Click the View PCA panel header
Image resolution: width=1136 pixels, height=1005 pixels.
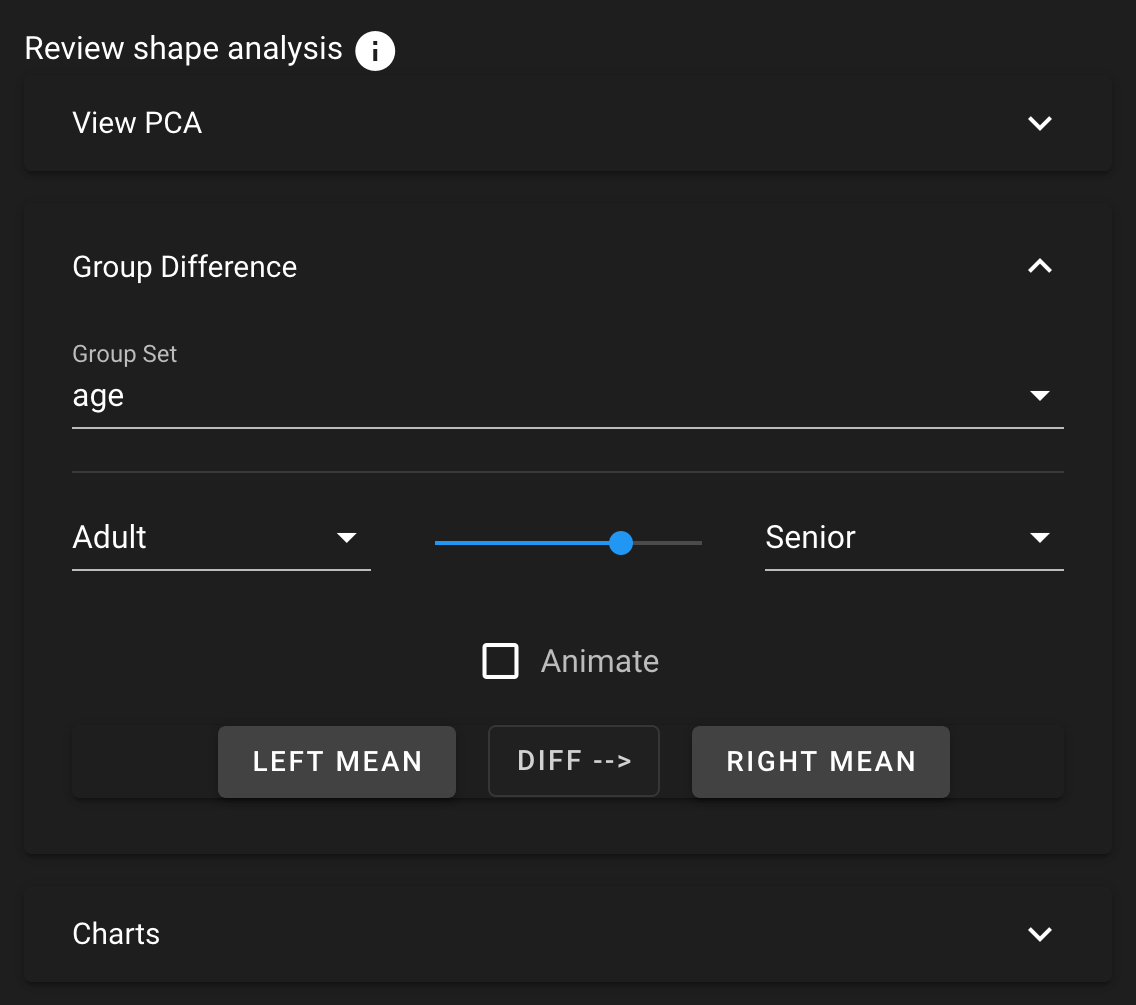[568, 123]
